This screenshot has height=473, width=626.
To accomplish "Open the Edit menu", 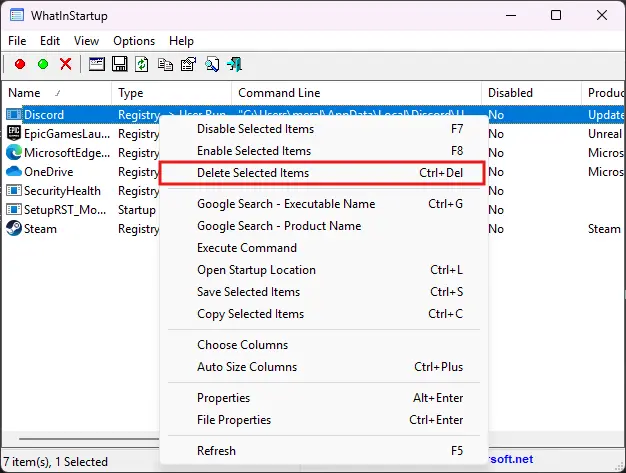I will coord(50,41).
